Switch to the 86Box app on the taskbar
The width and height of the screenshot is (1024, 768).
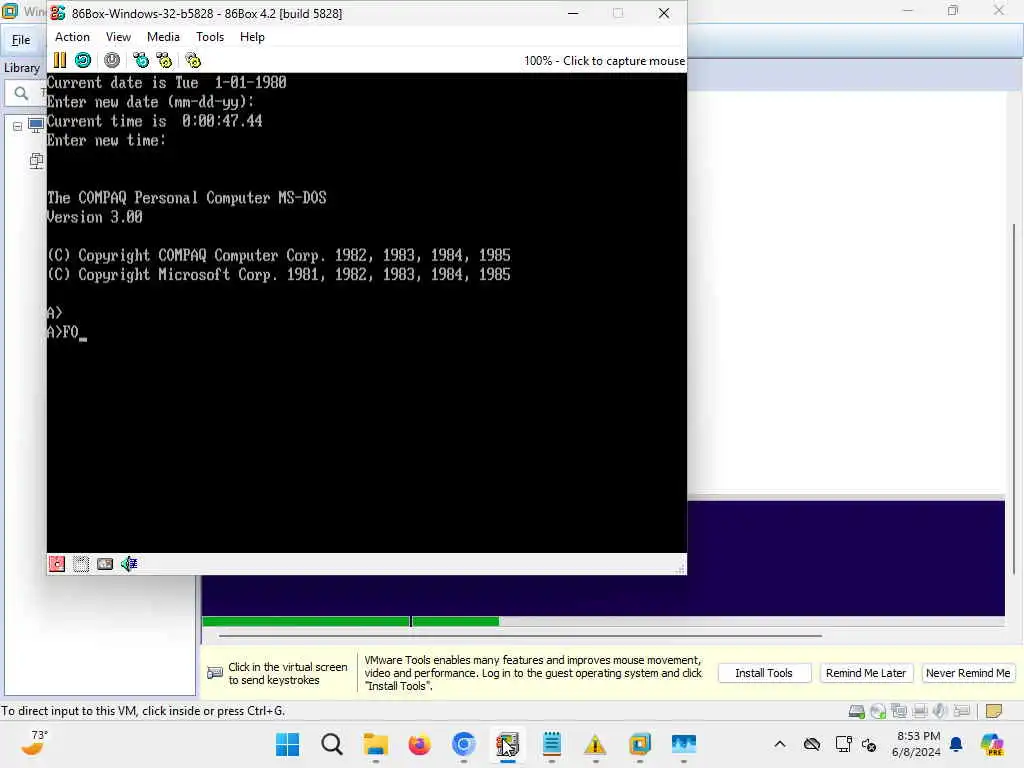pyautogui.click(x=507, y=744)
